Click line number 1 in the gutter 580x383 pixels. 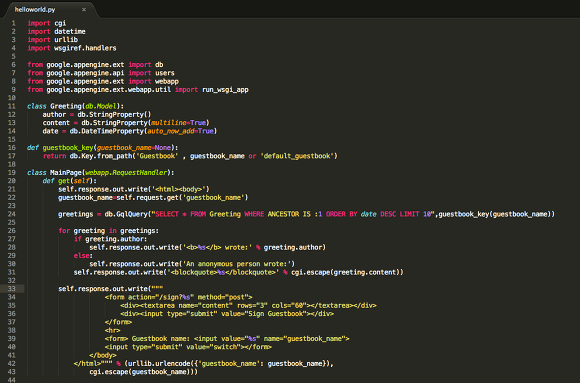click(x=14, y=23)
